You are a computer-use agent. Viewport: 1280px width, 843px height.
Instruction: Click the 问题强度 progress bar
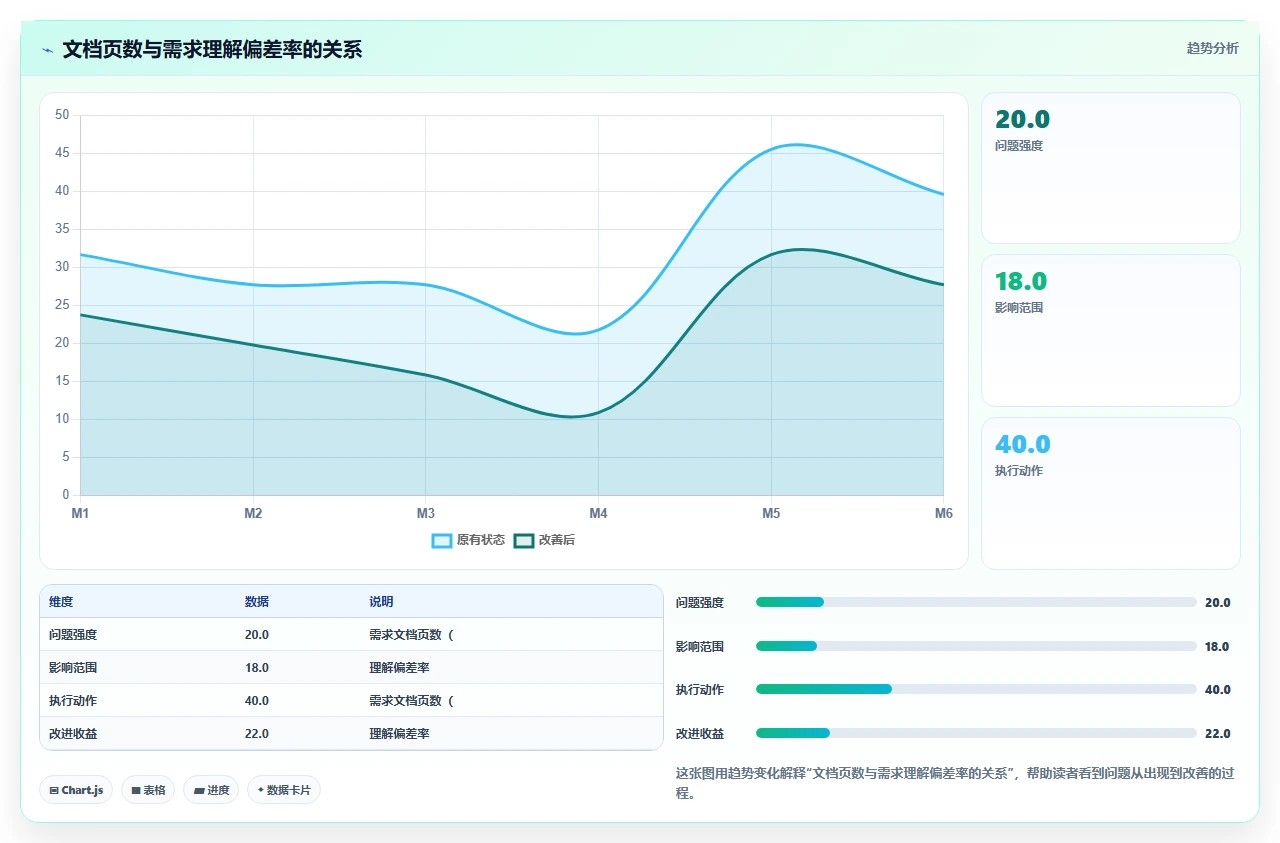[976, 602]
